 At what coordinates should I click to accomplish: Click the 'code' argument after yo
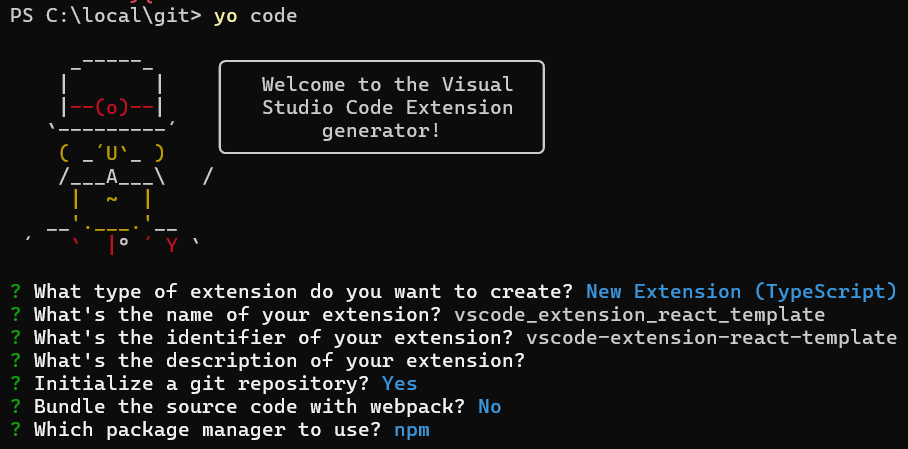pyautogui.click(x=273, y=16)
